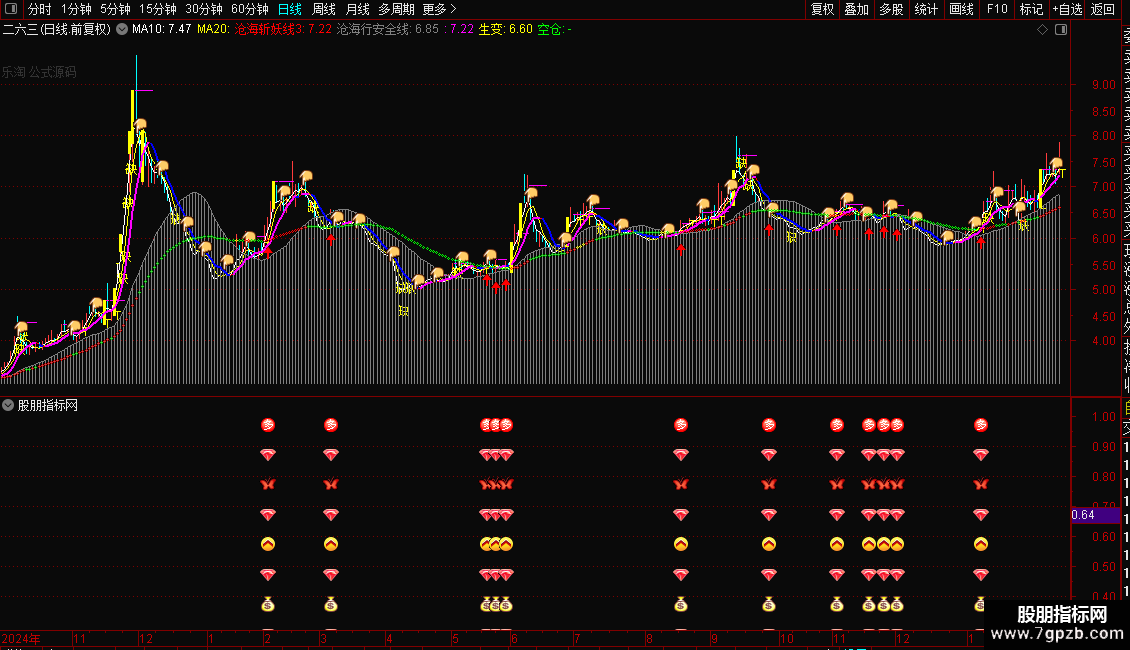This screenshot has width=1130, height=650.
Task: Click the 复权 button
Action: click(822, 9)
